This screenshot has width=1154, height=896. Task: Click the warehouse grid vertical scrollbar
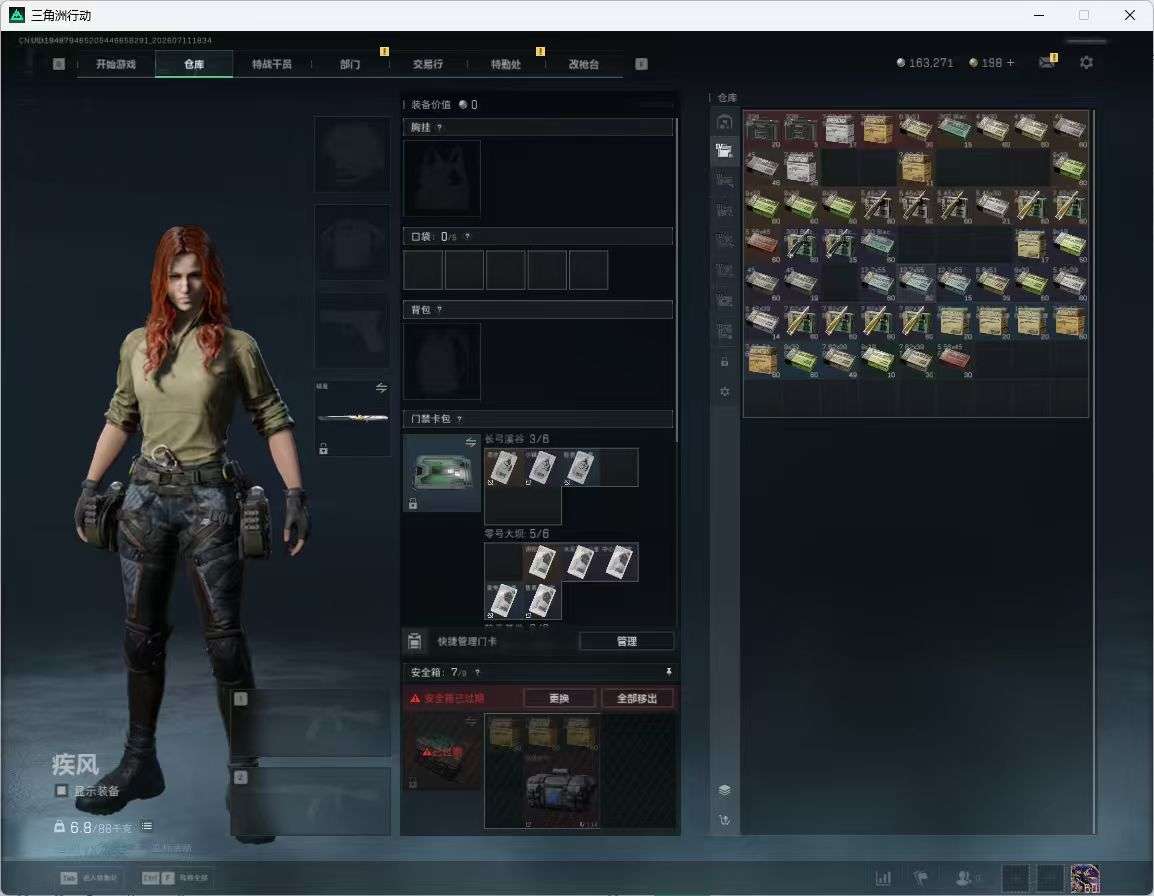click(x=1094, y=471)
